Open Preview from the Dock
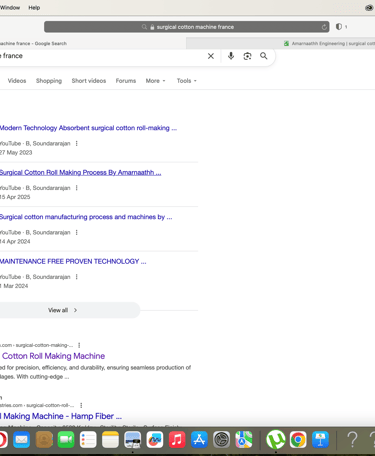The height and width of the screenshot is (456, 375). click(133, 440)
